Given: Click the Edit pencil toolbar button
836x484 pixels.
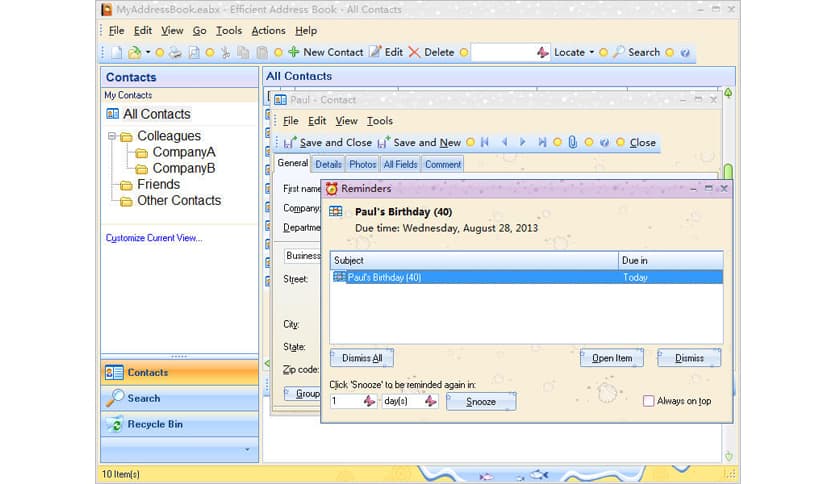Looking at the screenshot, I should pyautogui.click(x=387, y=52).
